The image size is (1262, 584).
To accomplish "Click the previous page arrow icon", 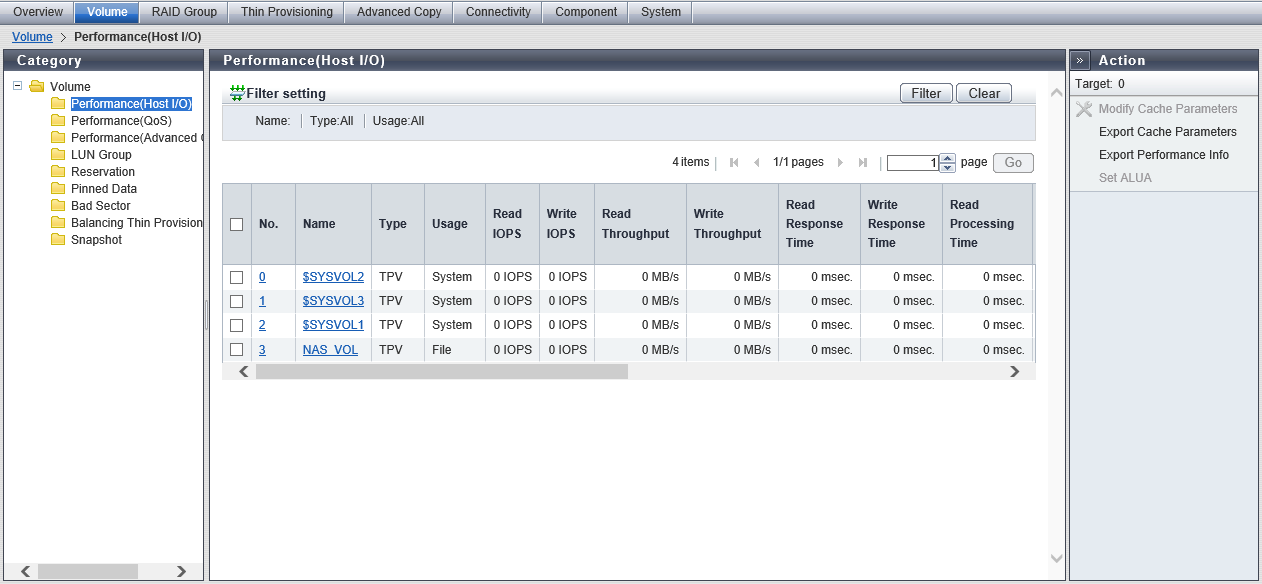I will 757,163.
